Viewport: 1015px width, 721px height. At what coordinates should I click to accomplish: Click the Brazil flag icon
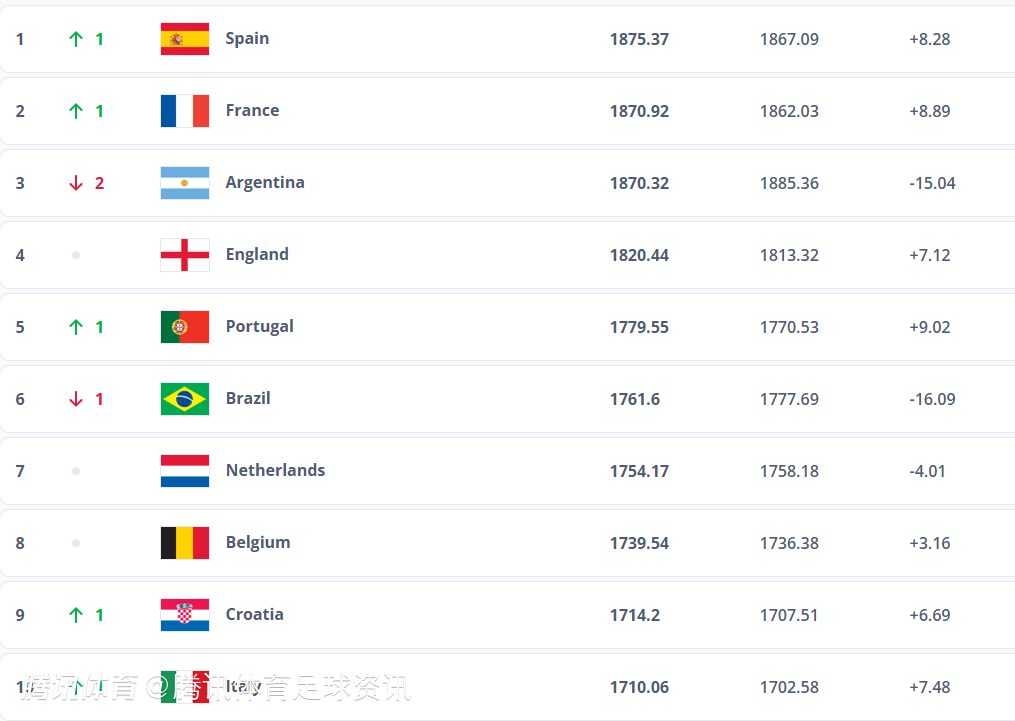pos(185,399)
